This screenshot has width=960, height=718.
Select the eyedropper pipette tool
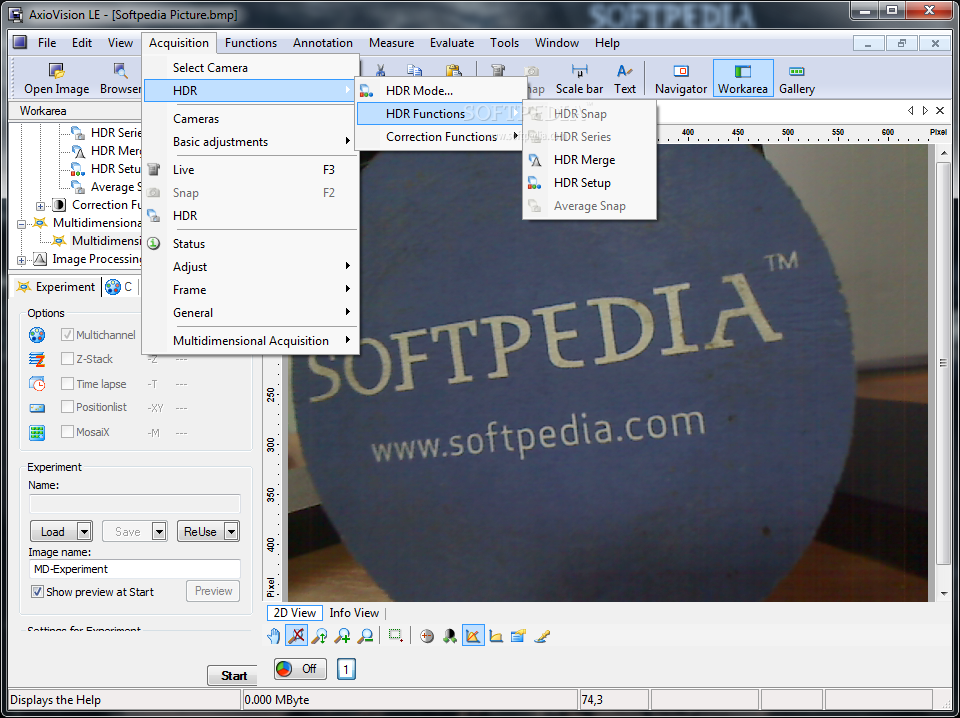tap(542, 636)
